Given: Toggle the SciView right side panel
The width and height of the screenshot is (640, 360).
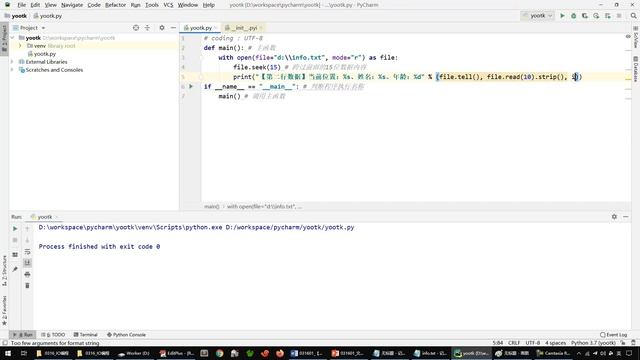Looking at the screenshot, I should point(636,38).
